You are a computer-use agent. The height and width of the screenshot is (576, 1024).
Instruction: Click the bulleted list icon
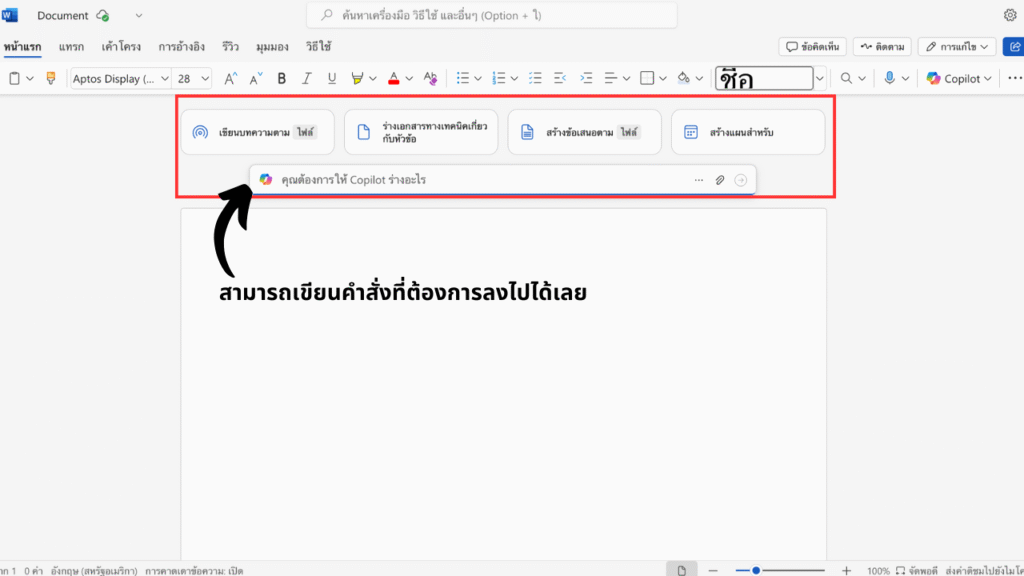pos(462,78)
